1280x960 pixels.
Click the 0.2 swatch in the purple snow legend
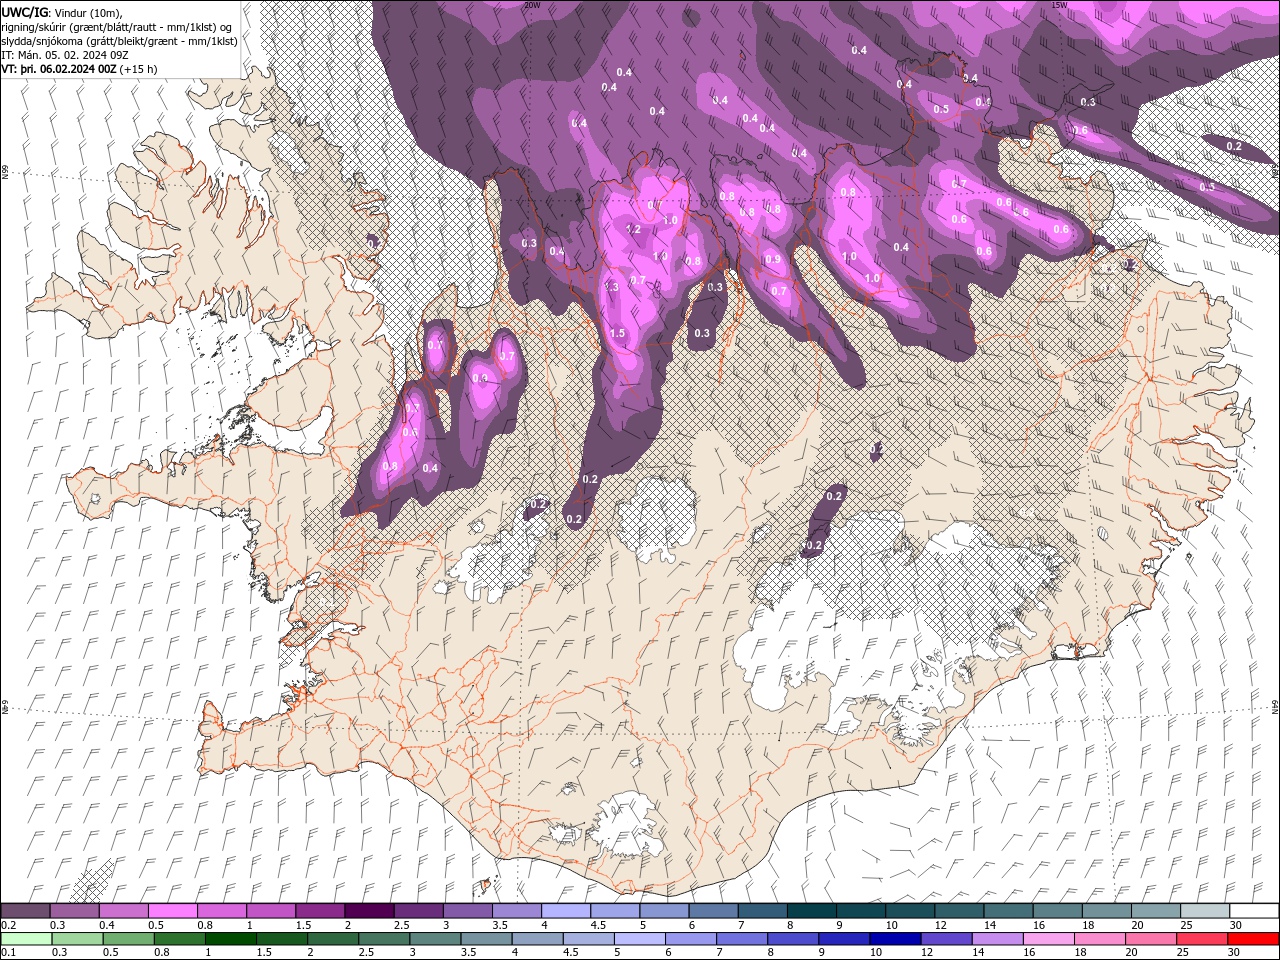tap(26, 911)
